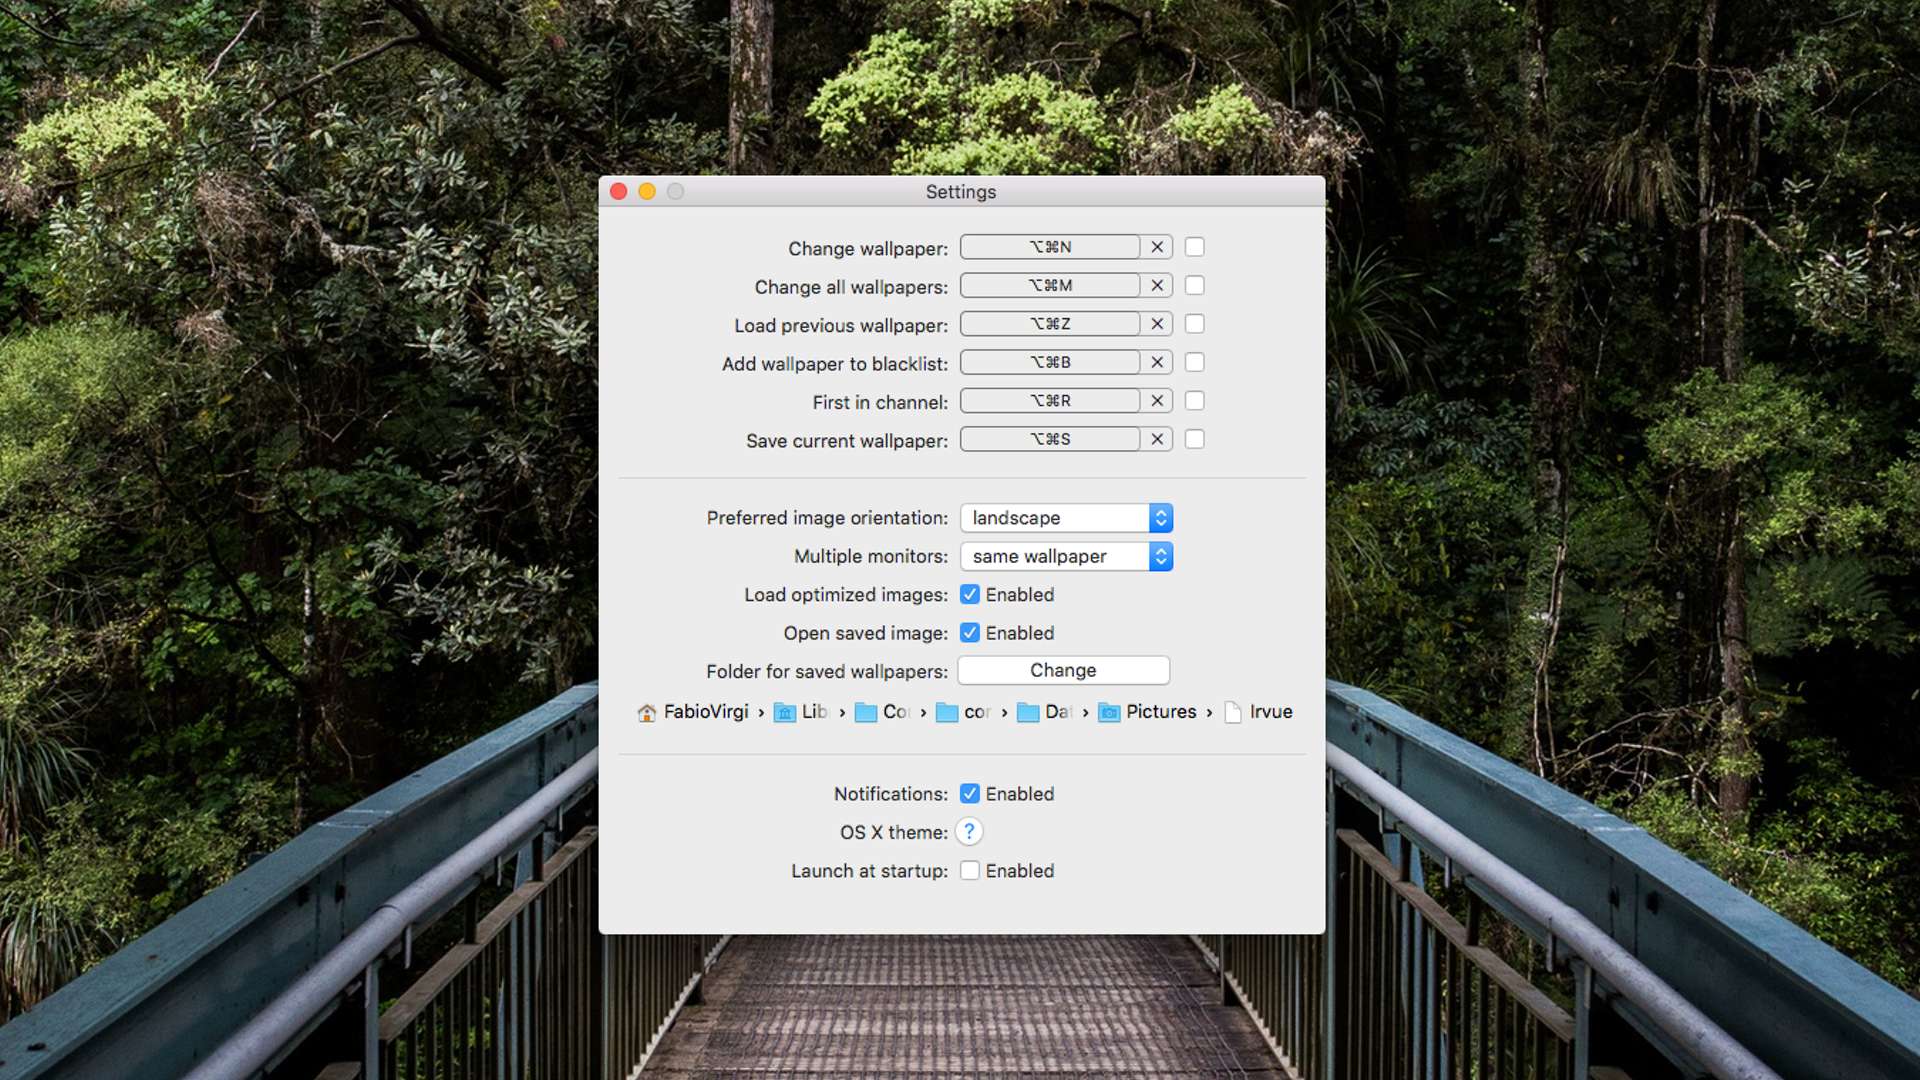
Task: Toggle the Notifications enabled checkbox
Action: click(969, 794)
